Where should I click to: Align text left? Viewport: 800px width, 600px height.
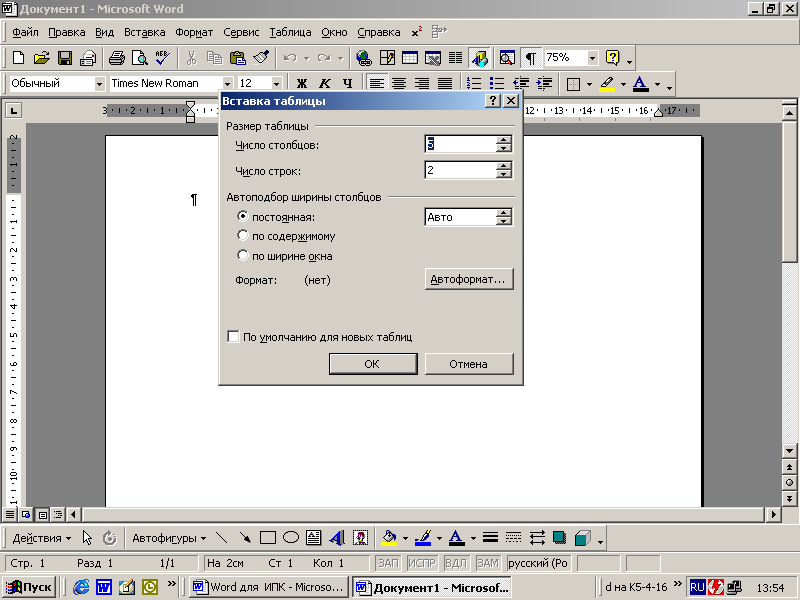pyautogui.click(x=377, y=83)
